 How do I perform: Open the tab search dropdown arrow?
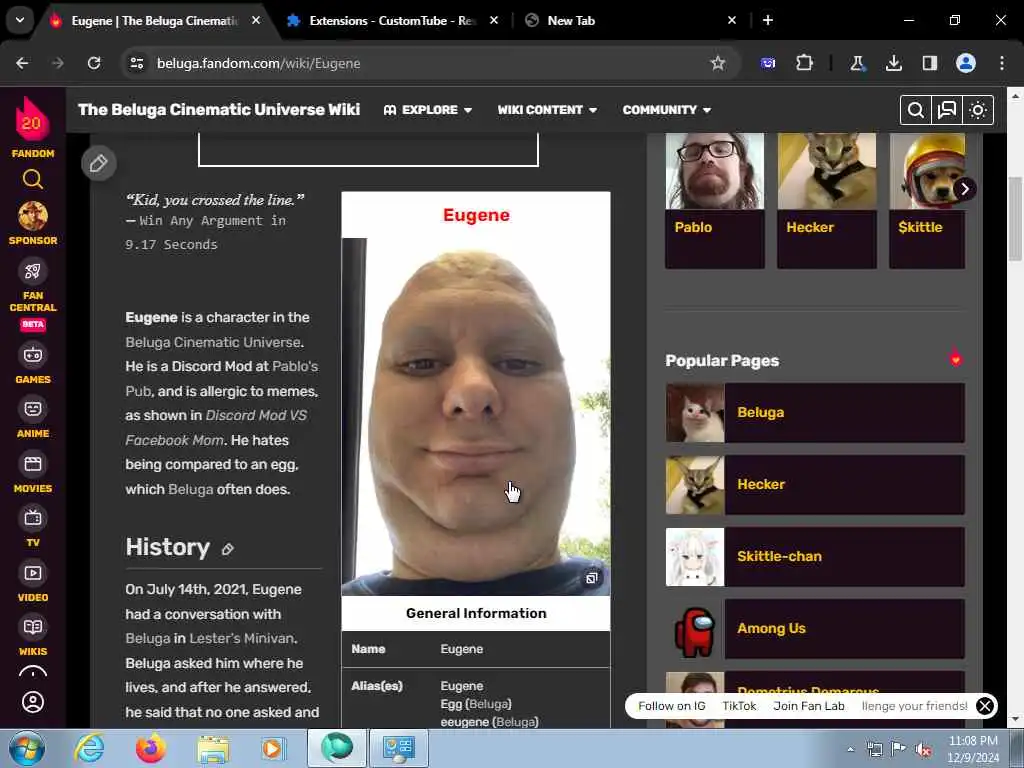[20, 20]
